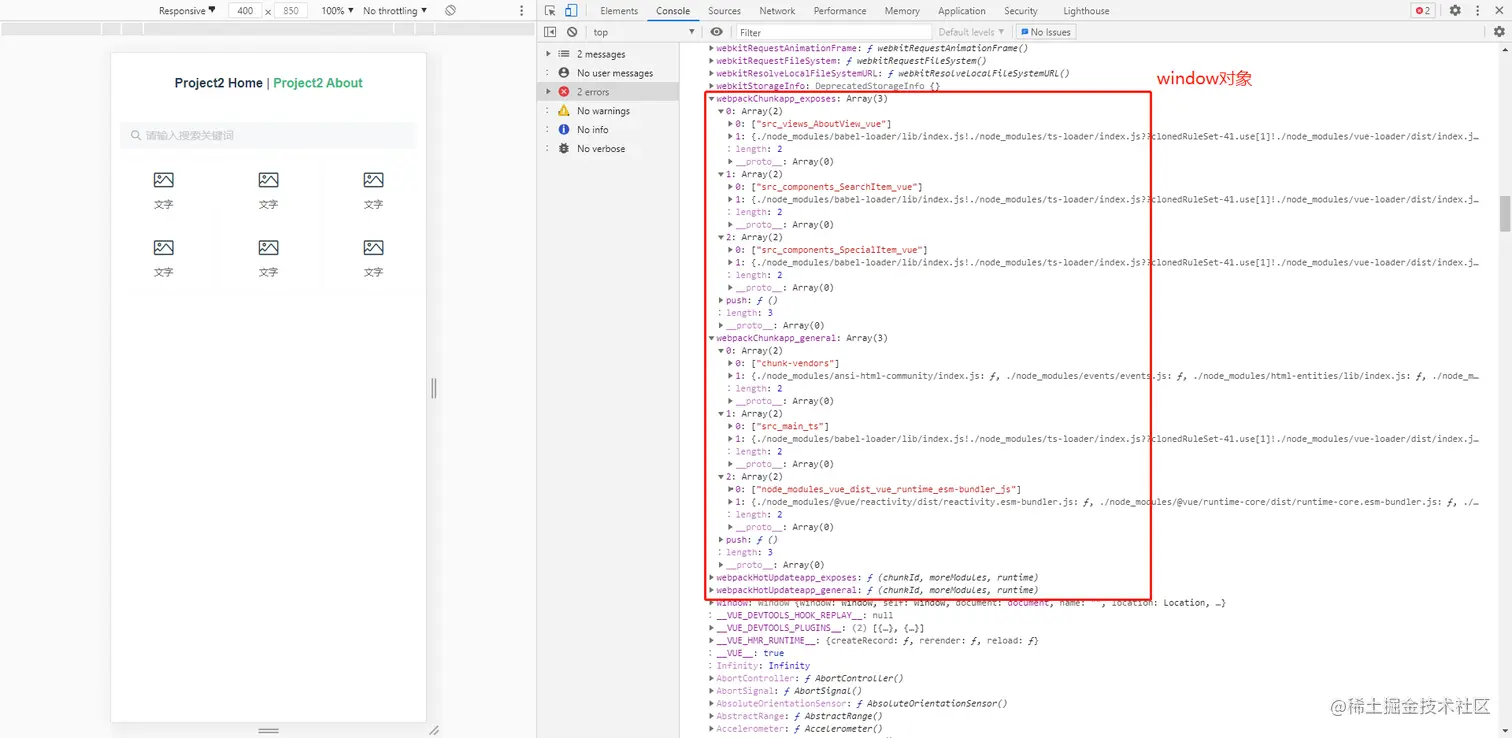Focus the console Filter input
The height and width of the screenshot is (738, 1512).
(x=832, y=32)
